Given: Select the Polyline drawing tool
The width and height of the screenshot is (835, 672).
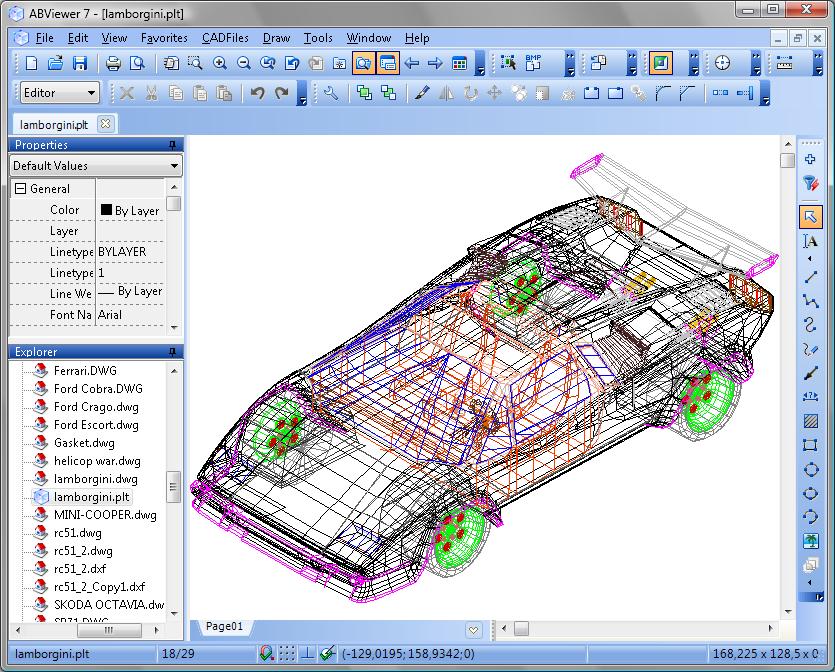Looking at the screenshot, I should [811, 301].
